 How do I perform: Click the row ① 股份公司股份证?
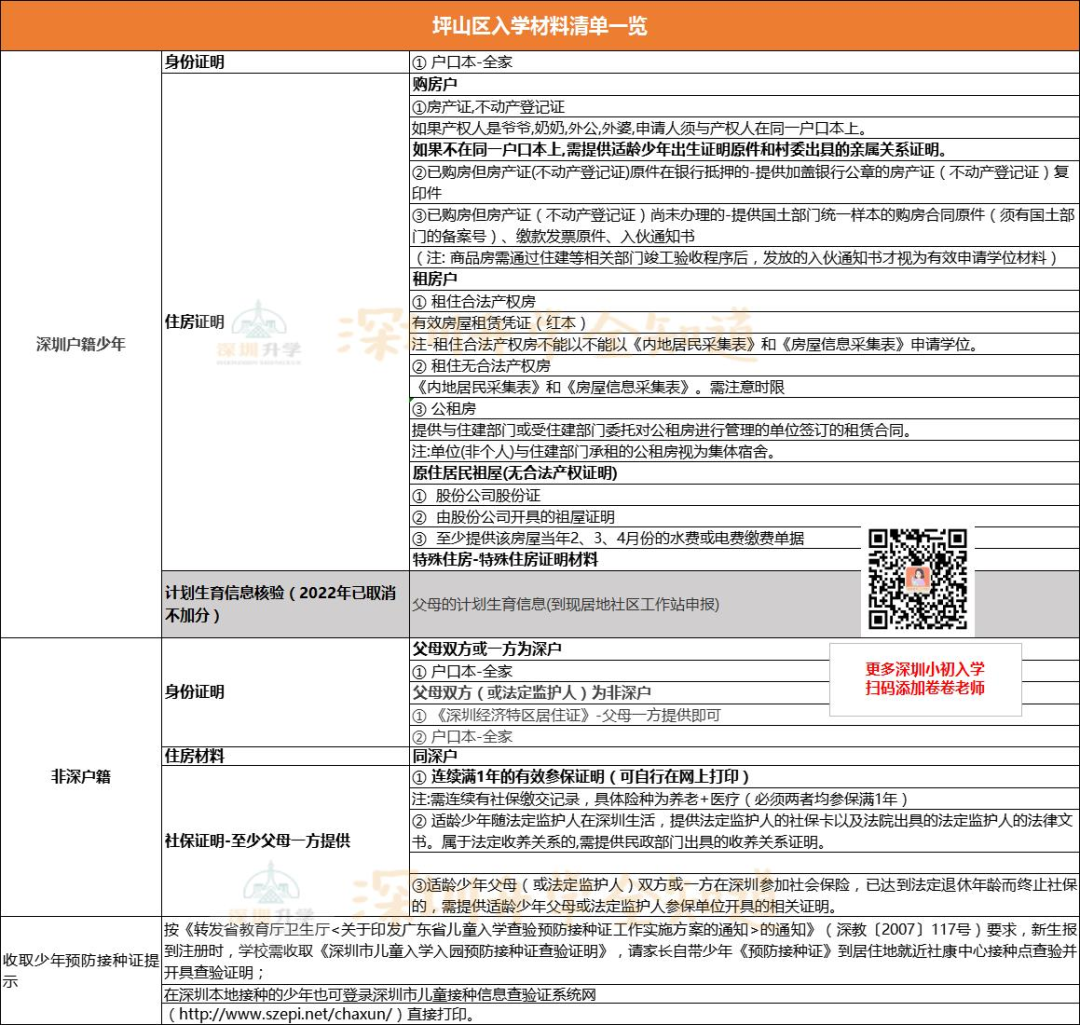point(744,495)
